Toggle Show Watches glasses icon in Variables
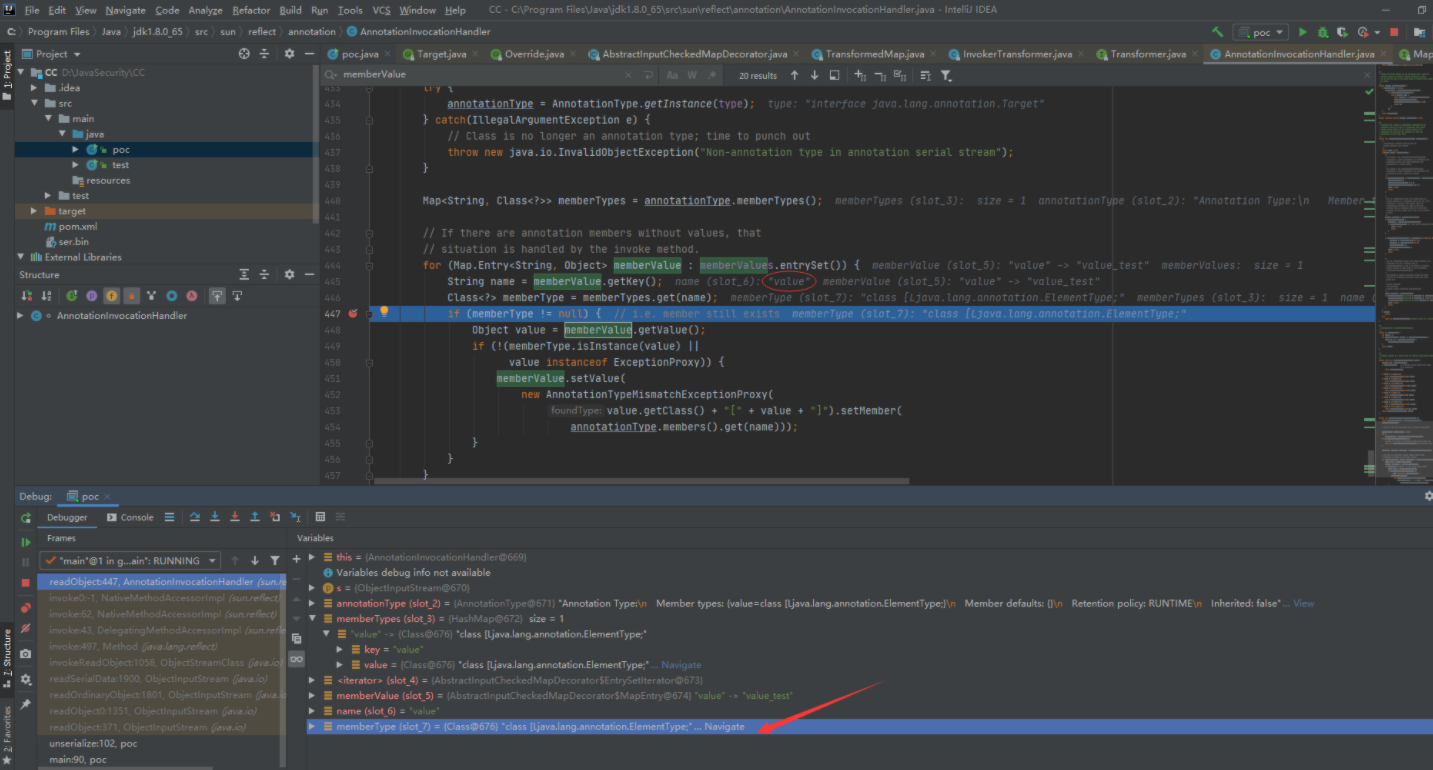Screen dimensions: 1433x770 296,659
